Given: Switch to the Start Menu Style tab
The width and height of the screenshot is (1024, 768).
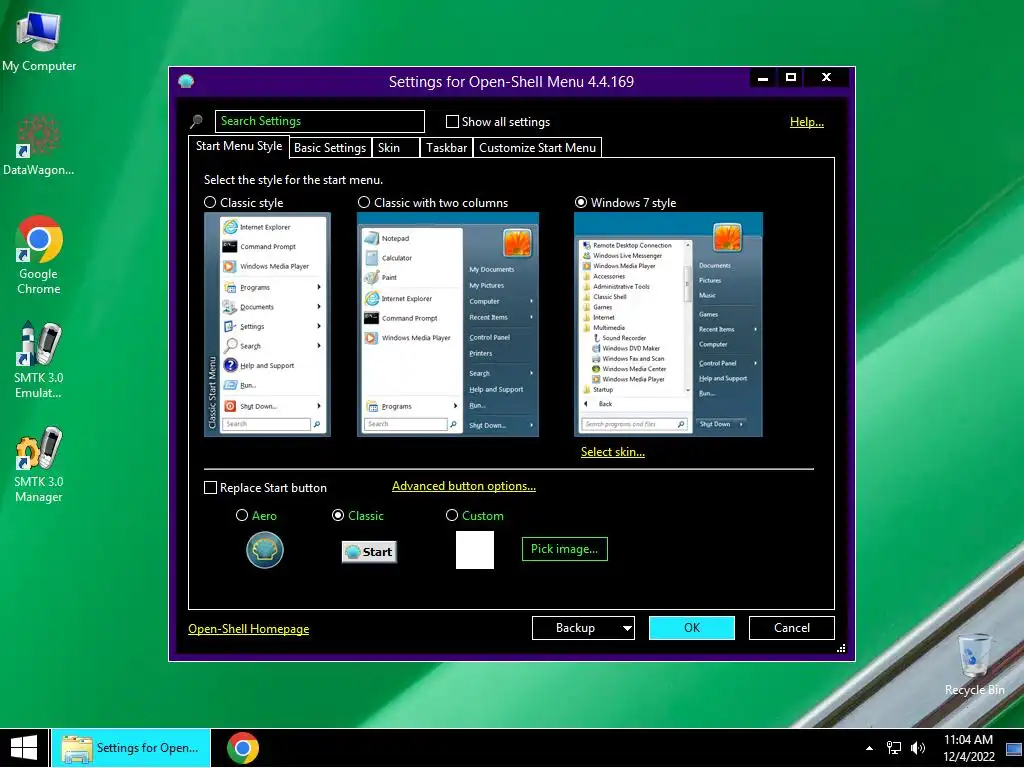Looking at the screenshot, I should (239, 146).
